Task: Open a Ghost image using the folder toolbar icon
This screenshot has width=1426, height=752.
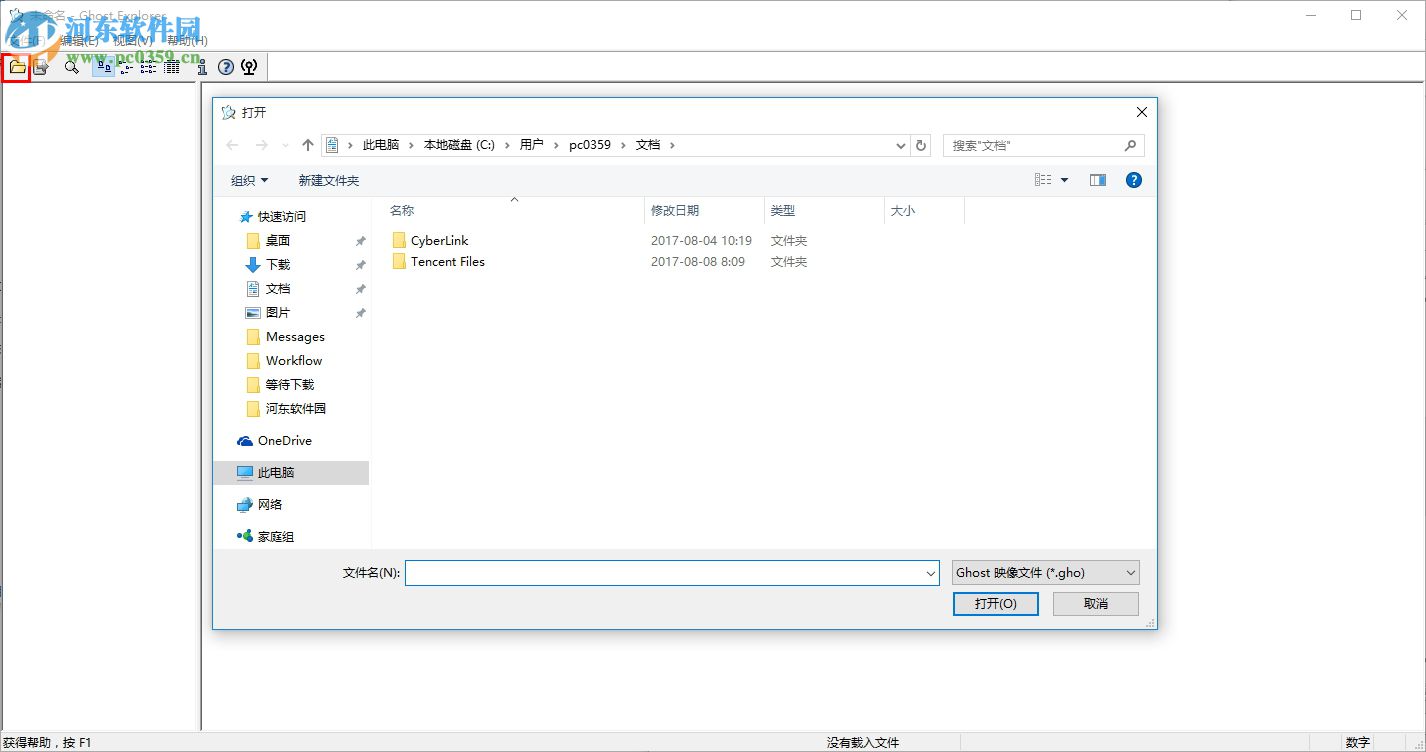Action: click(16, 67)
